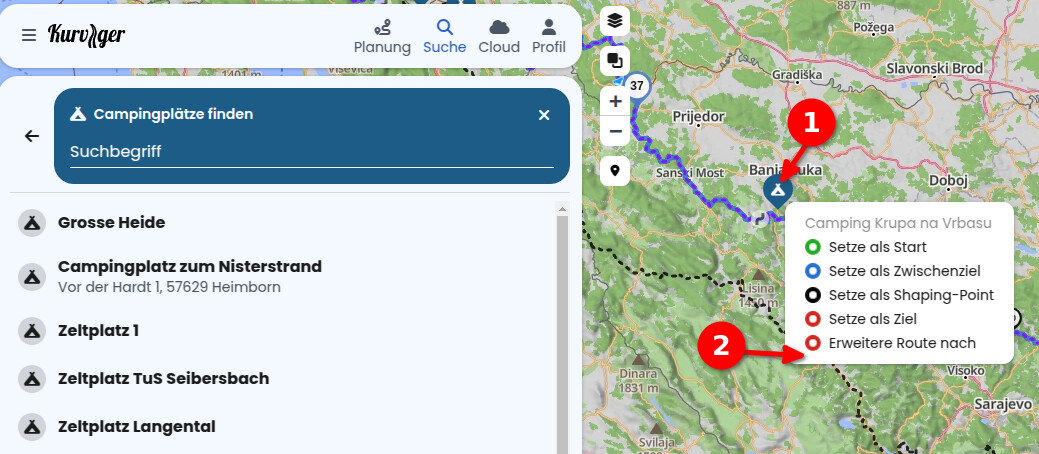
Task: Click the campsite marker on the map
Action: (x=778, y=191)
